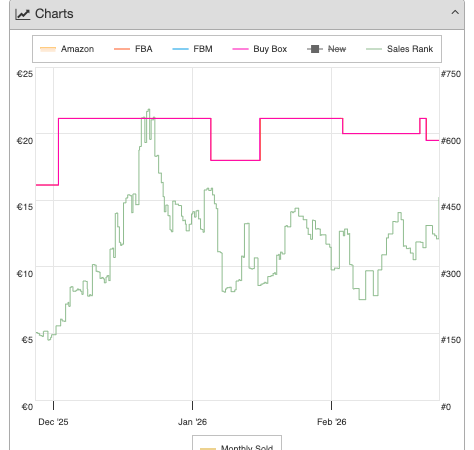
Task: Toggle Amazon series in legend
Action: (x=67, y=49)
